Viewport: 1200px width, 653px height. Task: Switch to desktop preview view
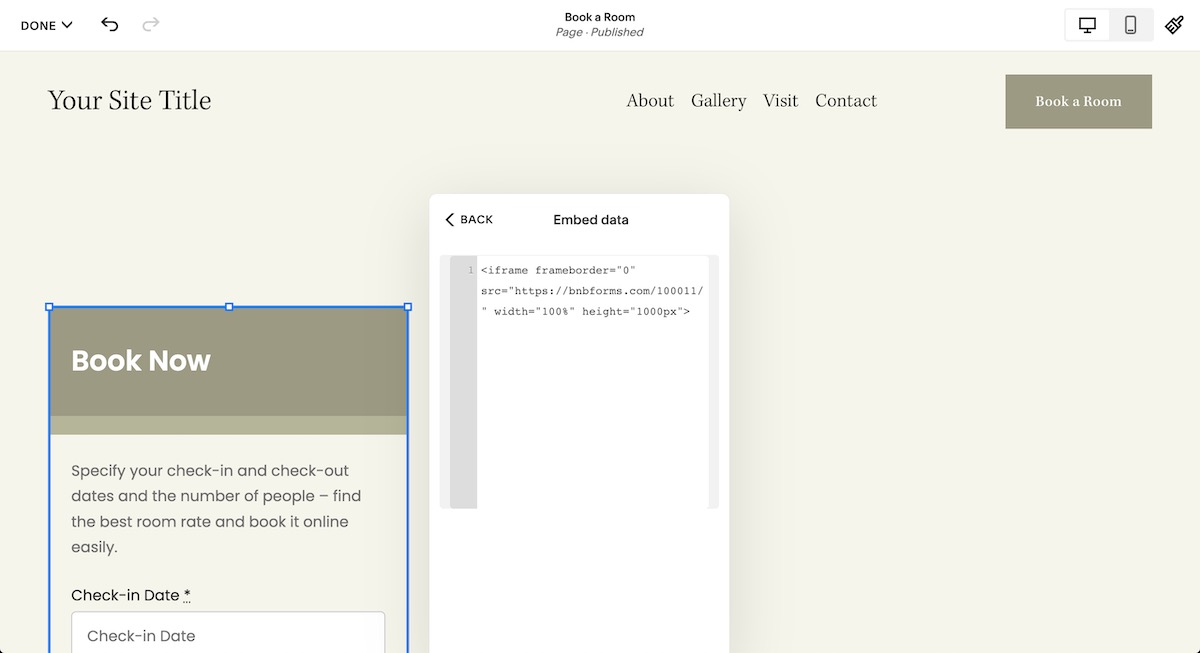(1088, 25)
